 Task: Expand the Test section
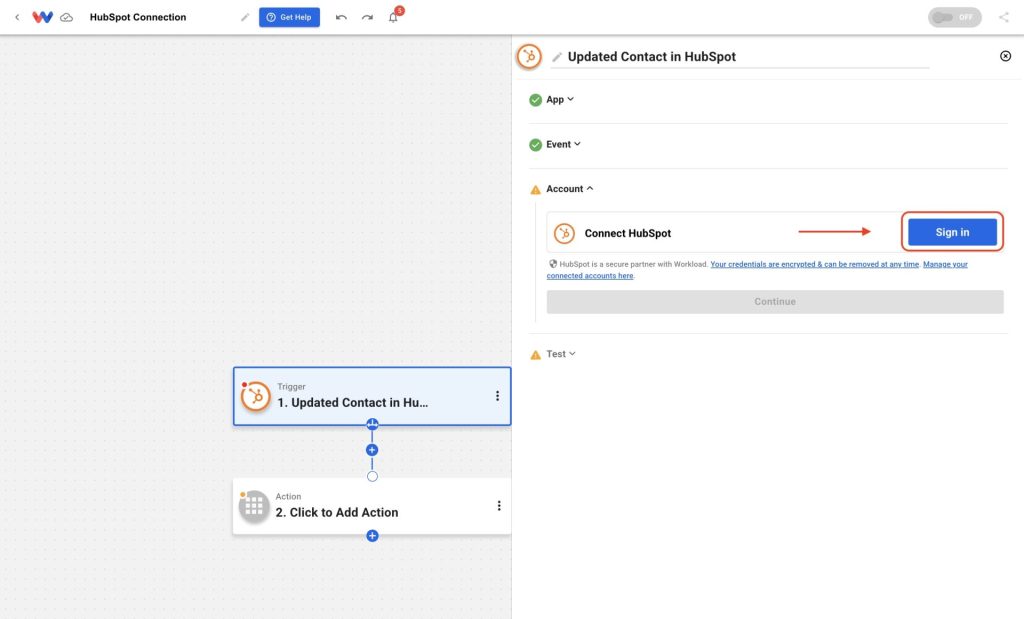point(560,354)
